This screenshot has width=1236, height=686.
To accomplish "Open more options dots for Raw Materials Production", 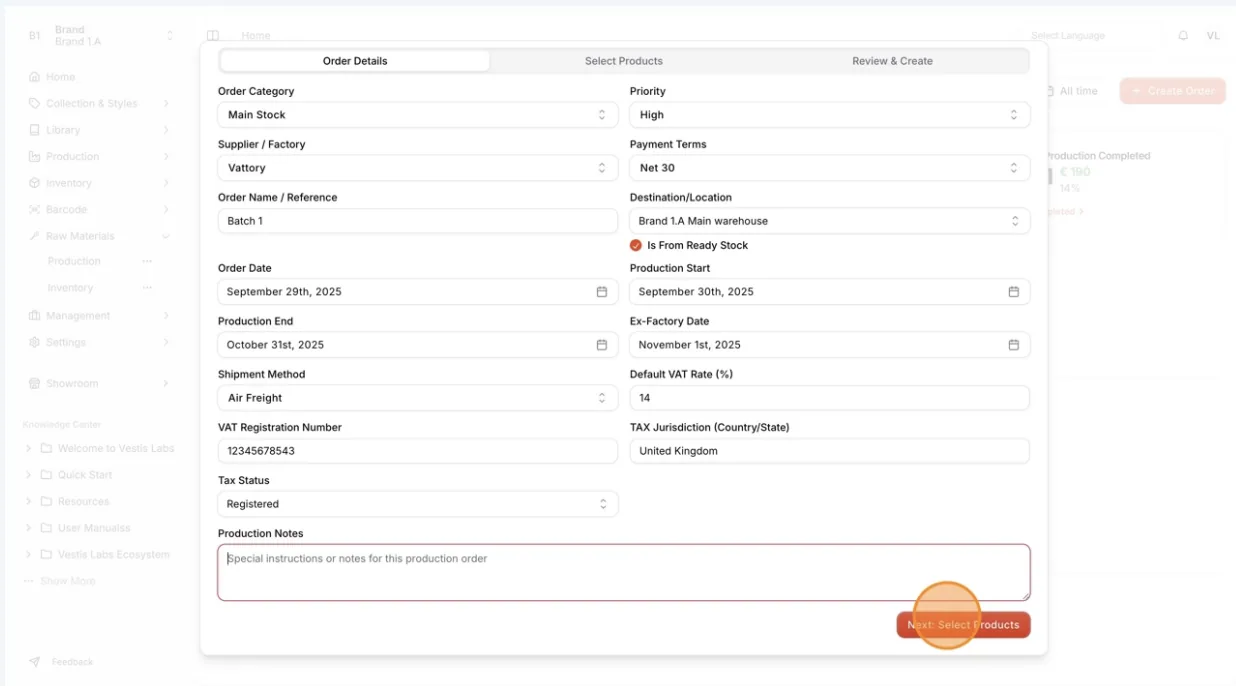I will point(147,261).
